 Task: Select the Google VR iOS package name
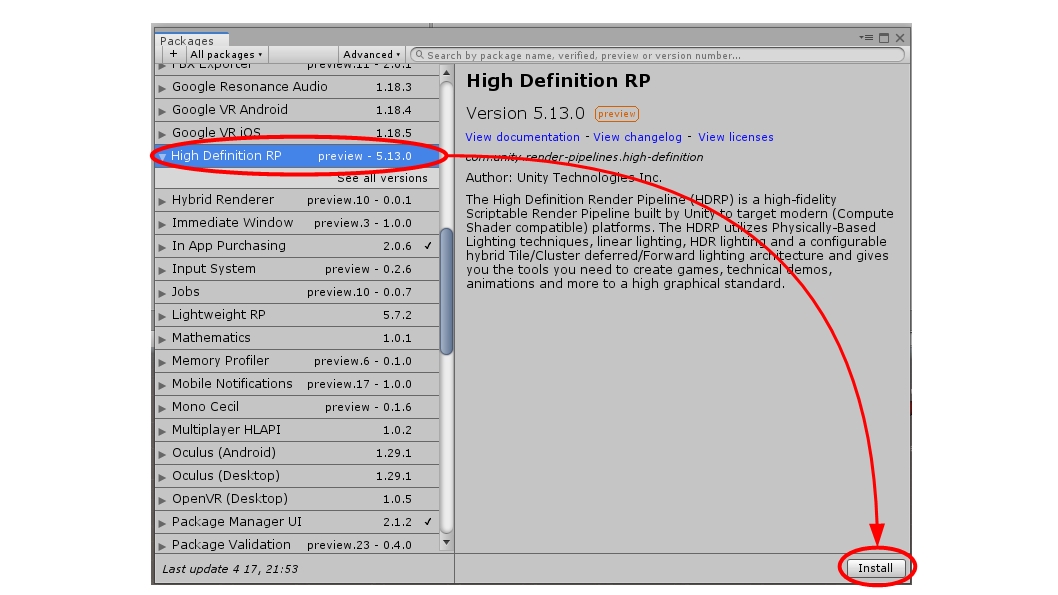[216, 132]
